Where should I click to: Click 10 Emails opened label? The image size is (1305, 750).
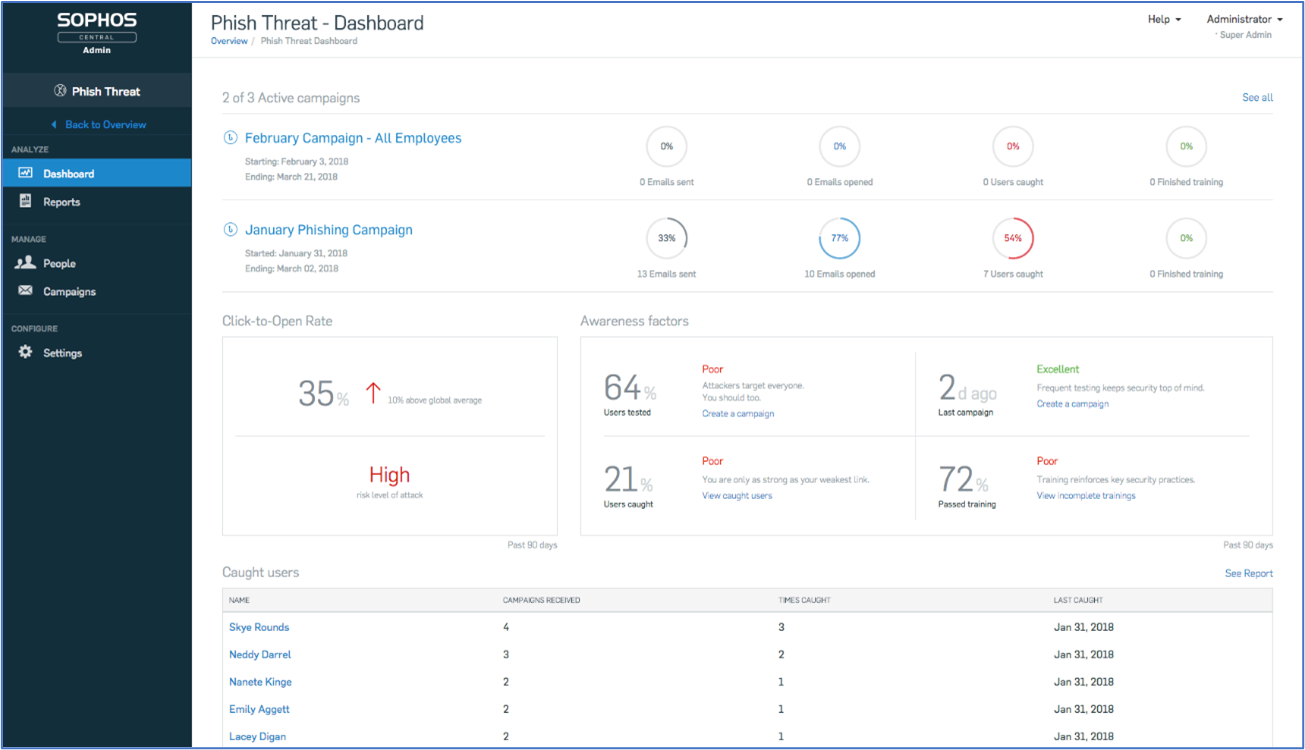(840, 274)
